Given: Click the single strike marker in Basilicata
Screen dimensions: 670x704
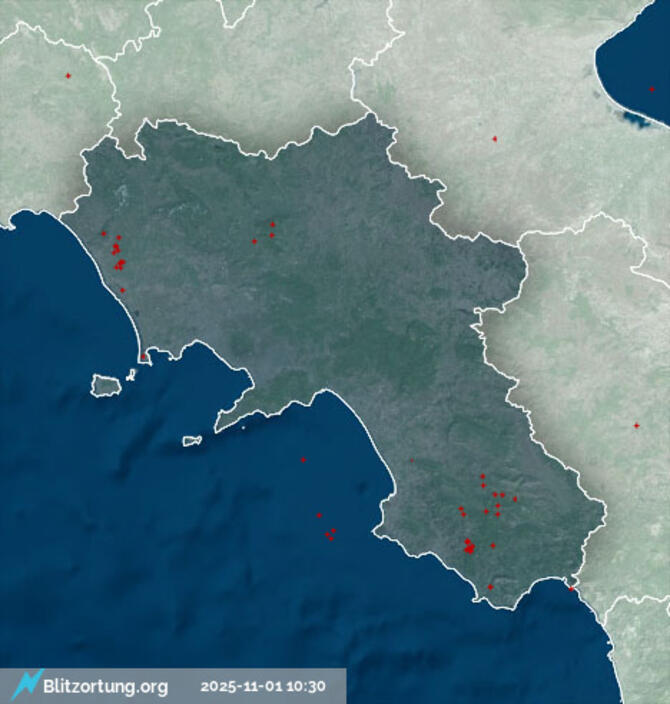Looking at the screenshot, I should click(636, 426).
